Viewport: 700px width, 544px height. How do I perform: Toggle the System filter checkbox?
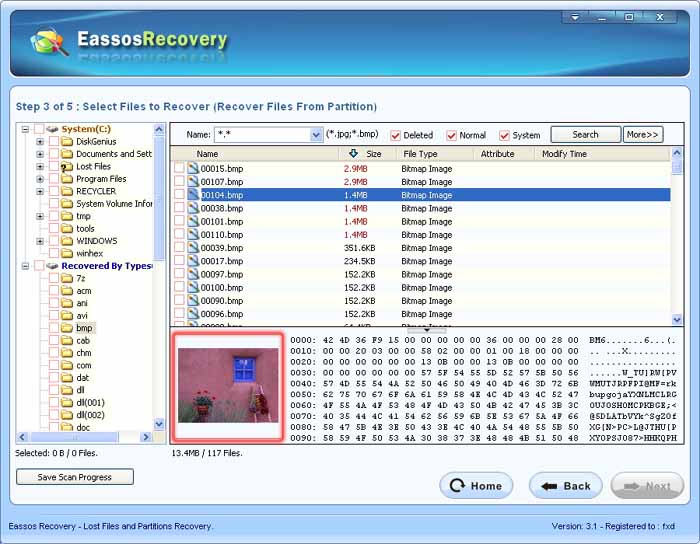coord(505,135)
